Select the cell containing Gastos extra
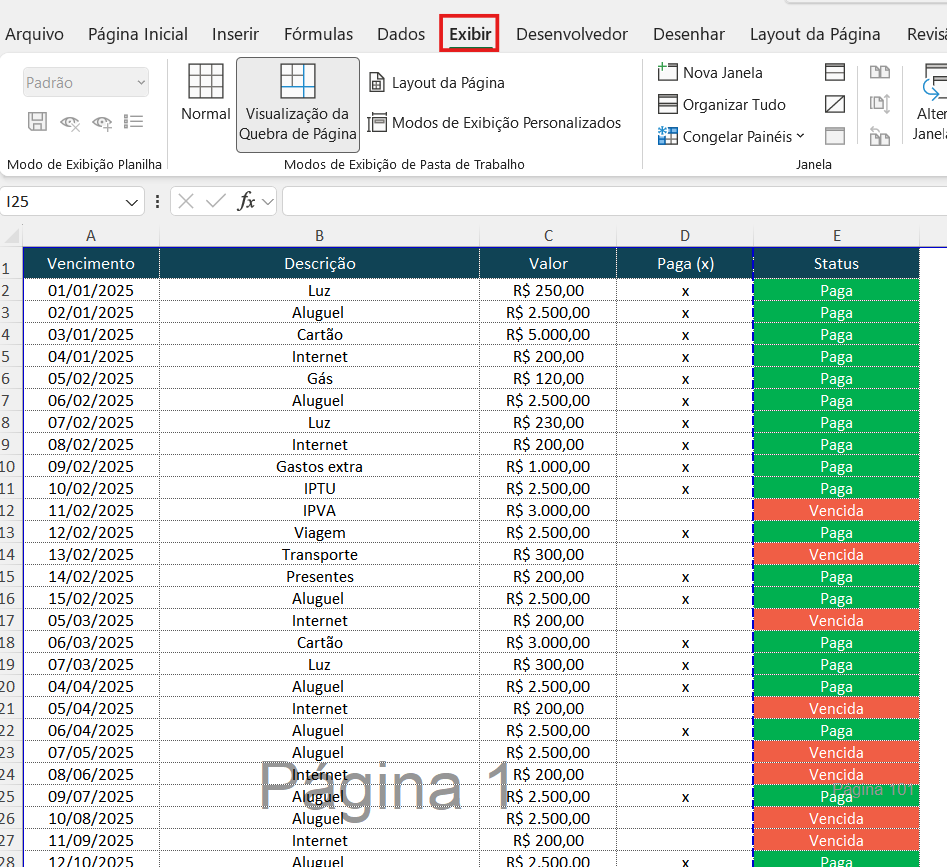Screen dimensions: 947x867 319,466
